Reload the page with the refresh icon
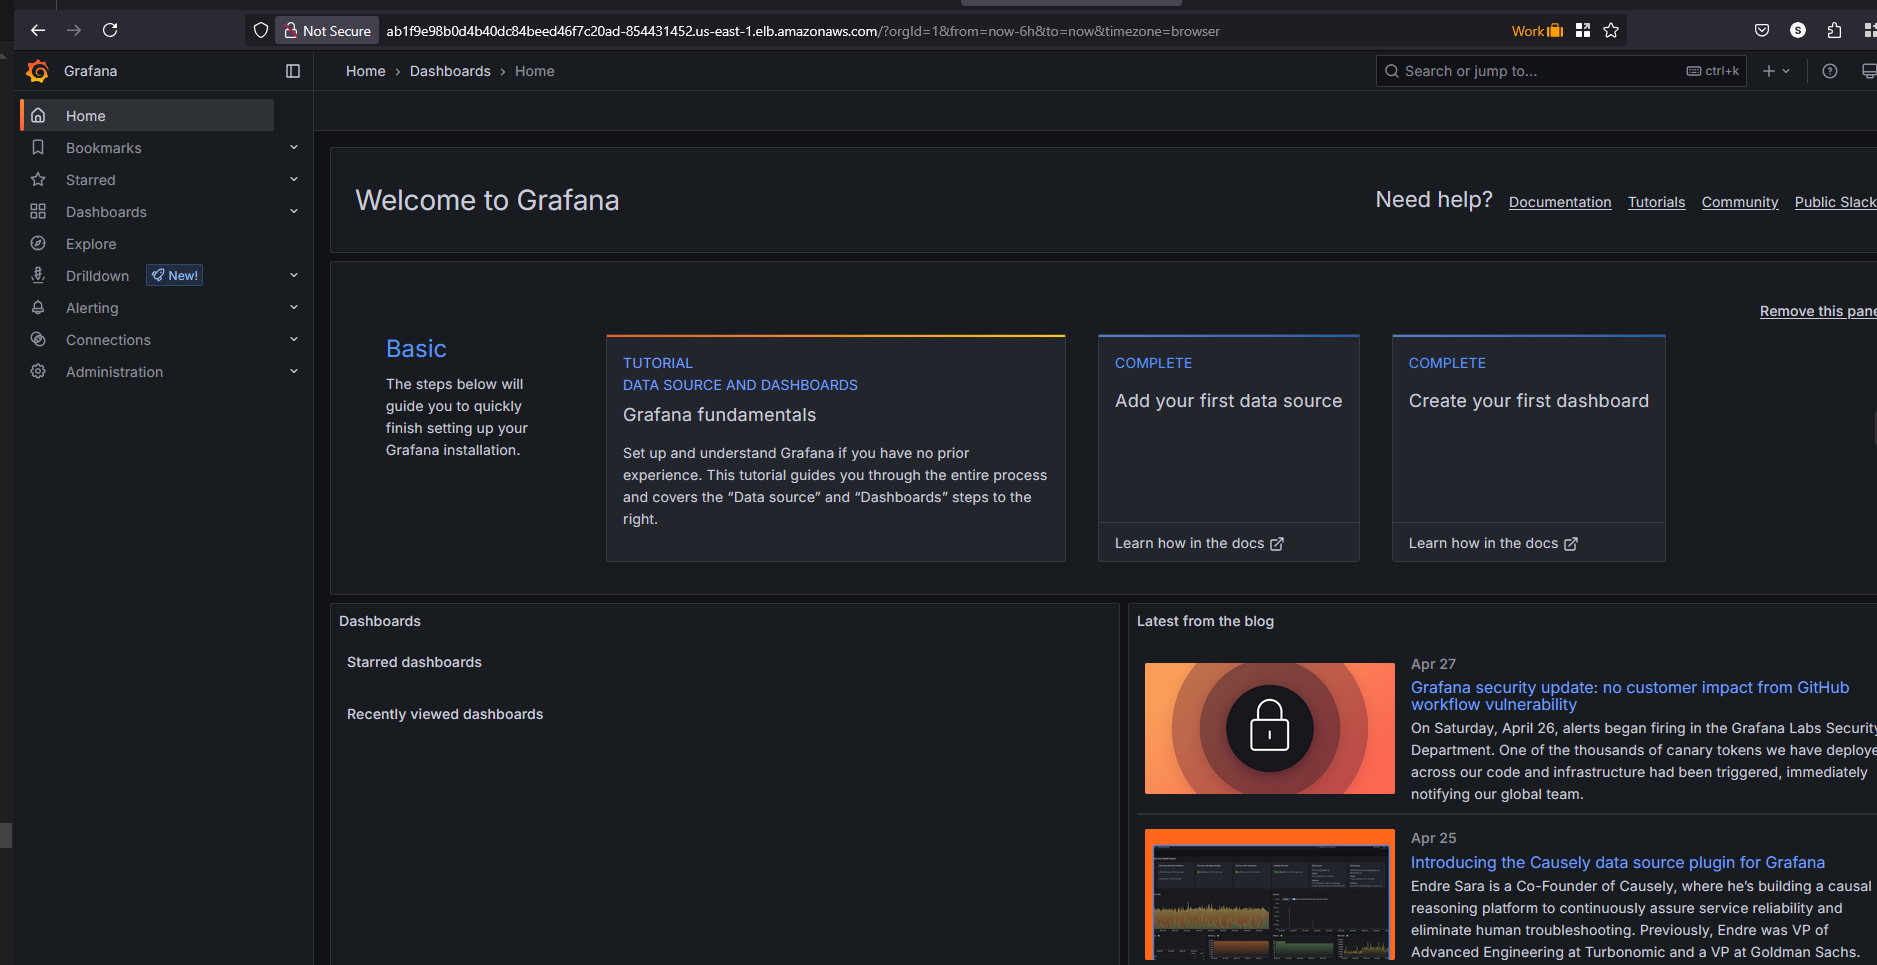The image size is (1877, 965). [x=110, y=30]
